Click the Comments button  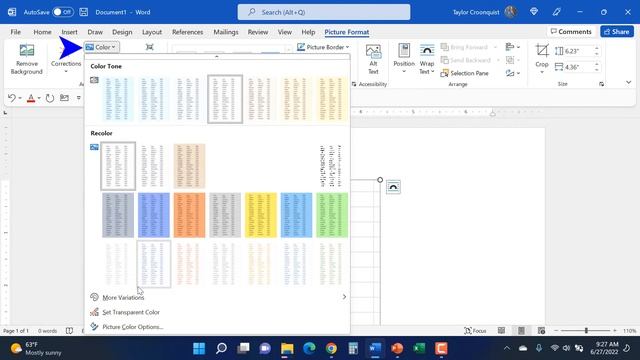pyautogui.click(x=571, y=31)
